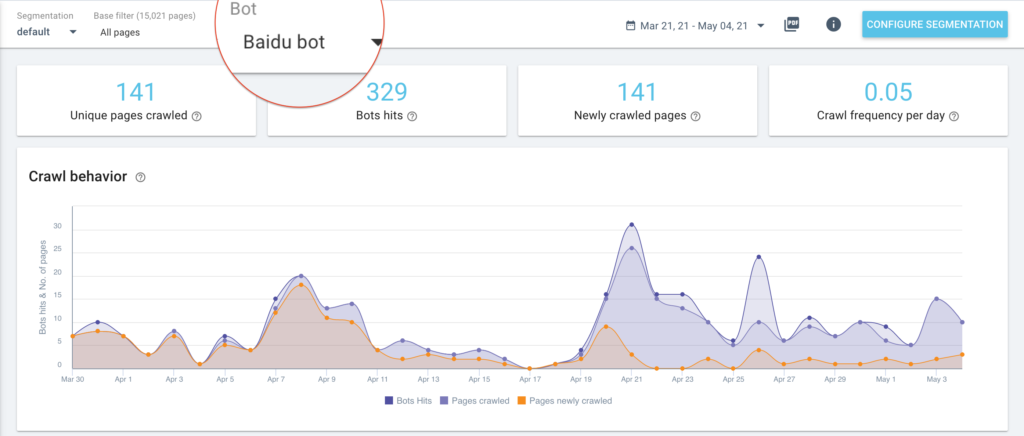Click the Crawl frequency per day label
1024x436 pixels.
click(x=882, y=116)
